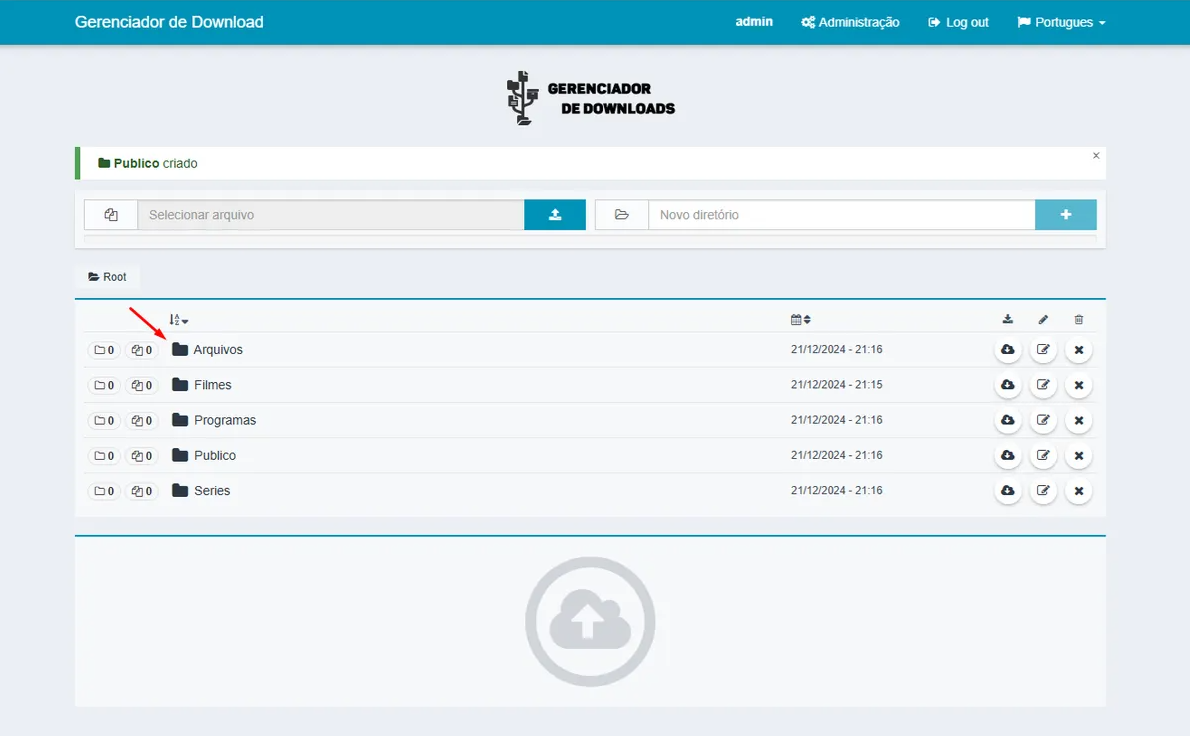Click the download icon in the table header
This screenshot has height=736, width=1190.
(x=1007, y=319)
